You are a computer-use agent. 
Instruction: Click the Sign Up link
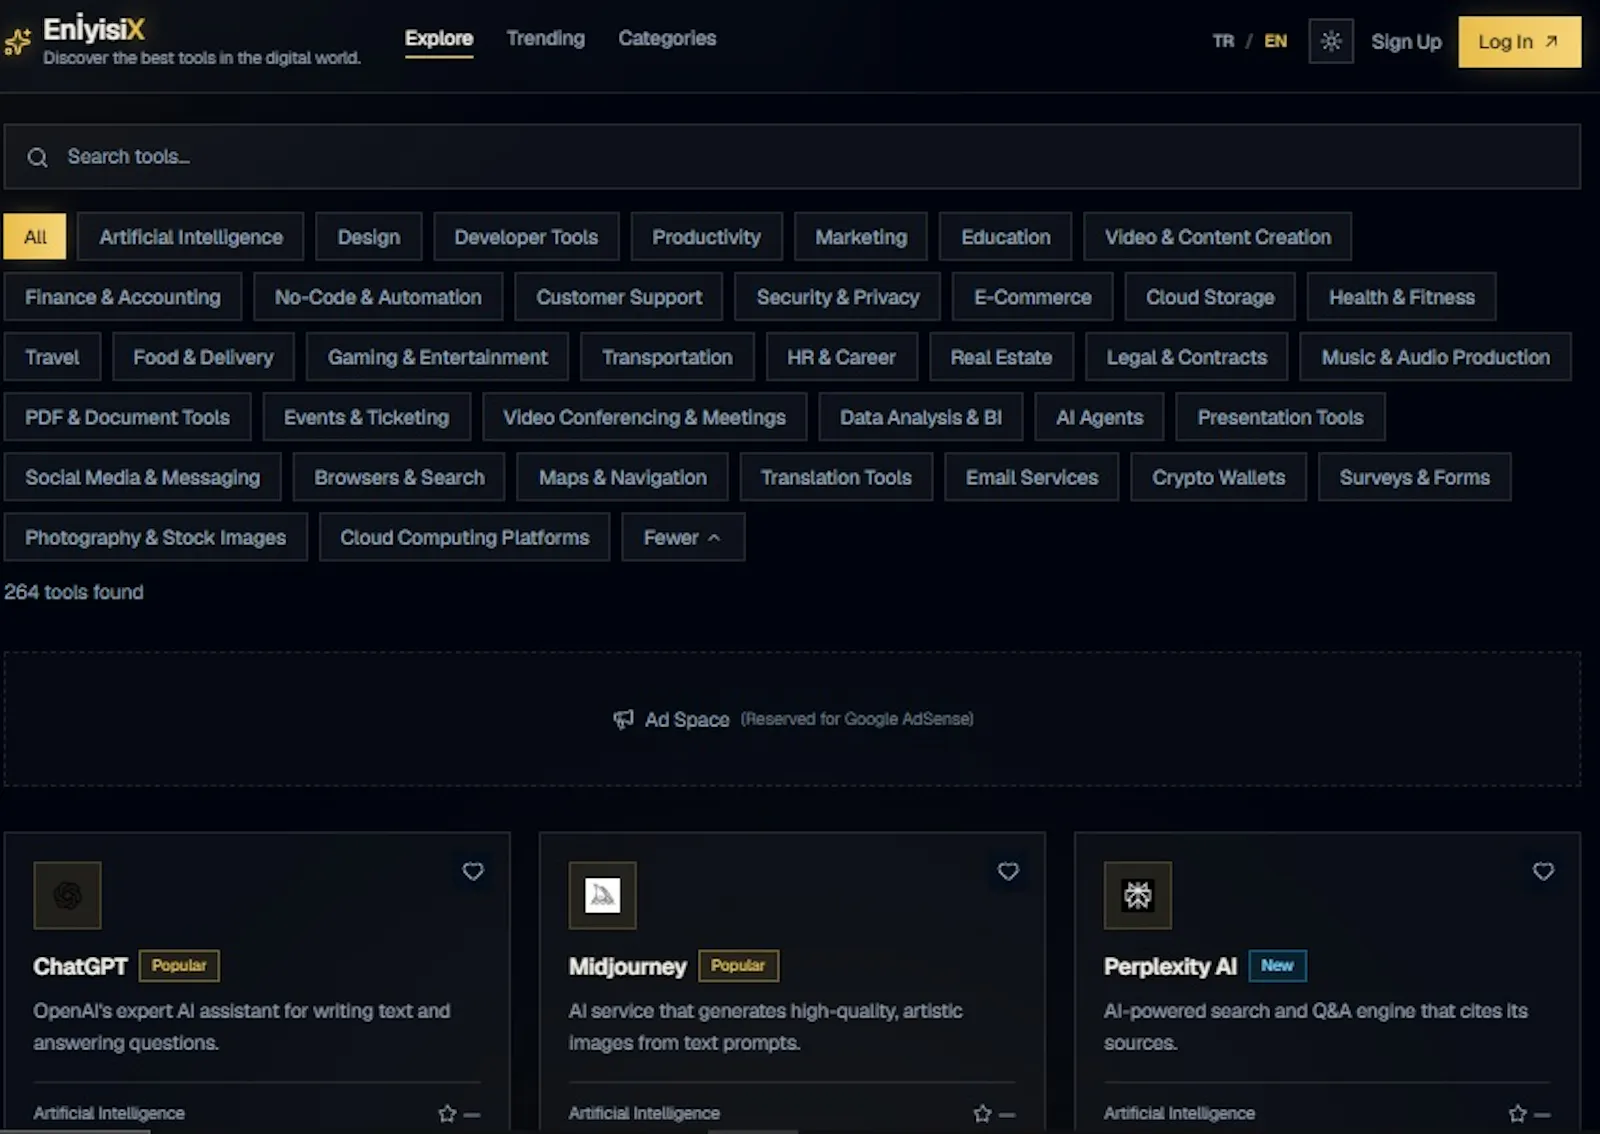1406,42
